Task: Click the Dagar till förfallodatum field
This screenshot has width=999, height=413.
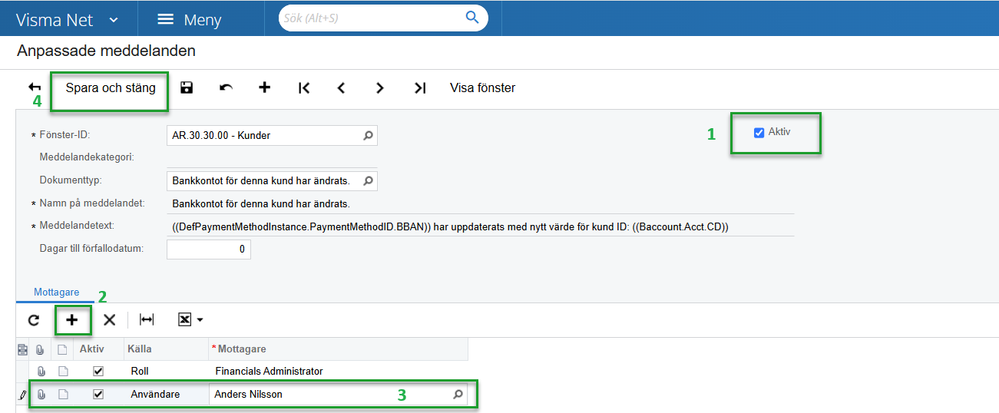Action: [x=208, y=249]
